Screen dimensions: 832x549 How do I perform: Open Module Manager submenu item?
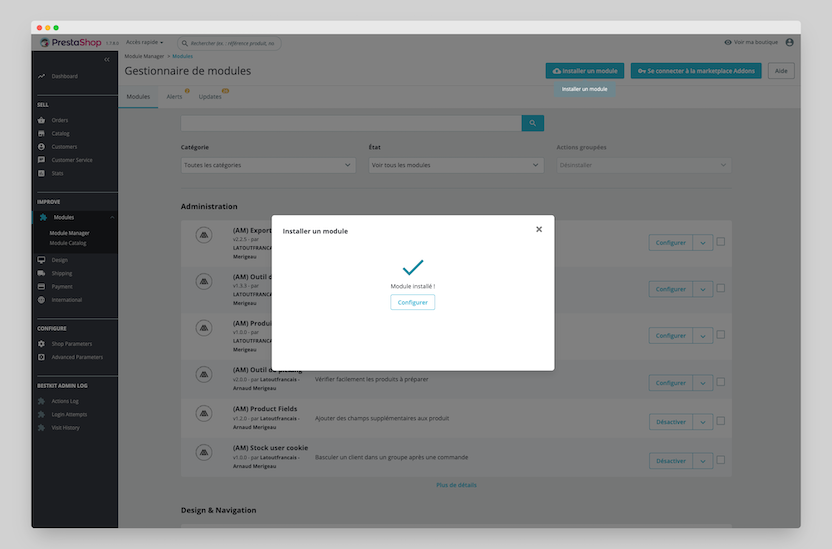coord(70,233)
